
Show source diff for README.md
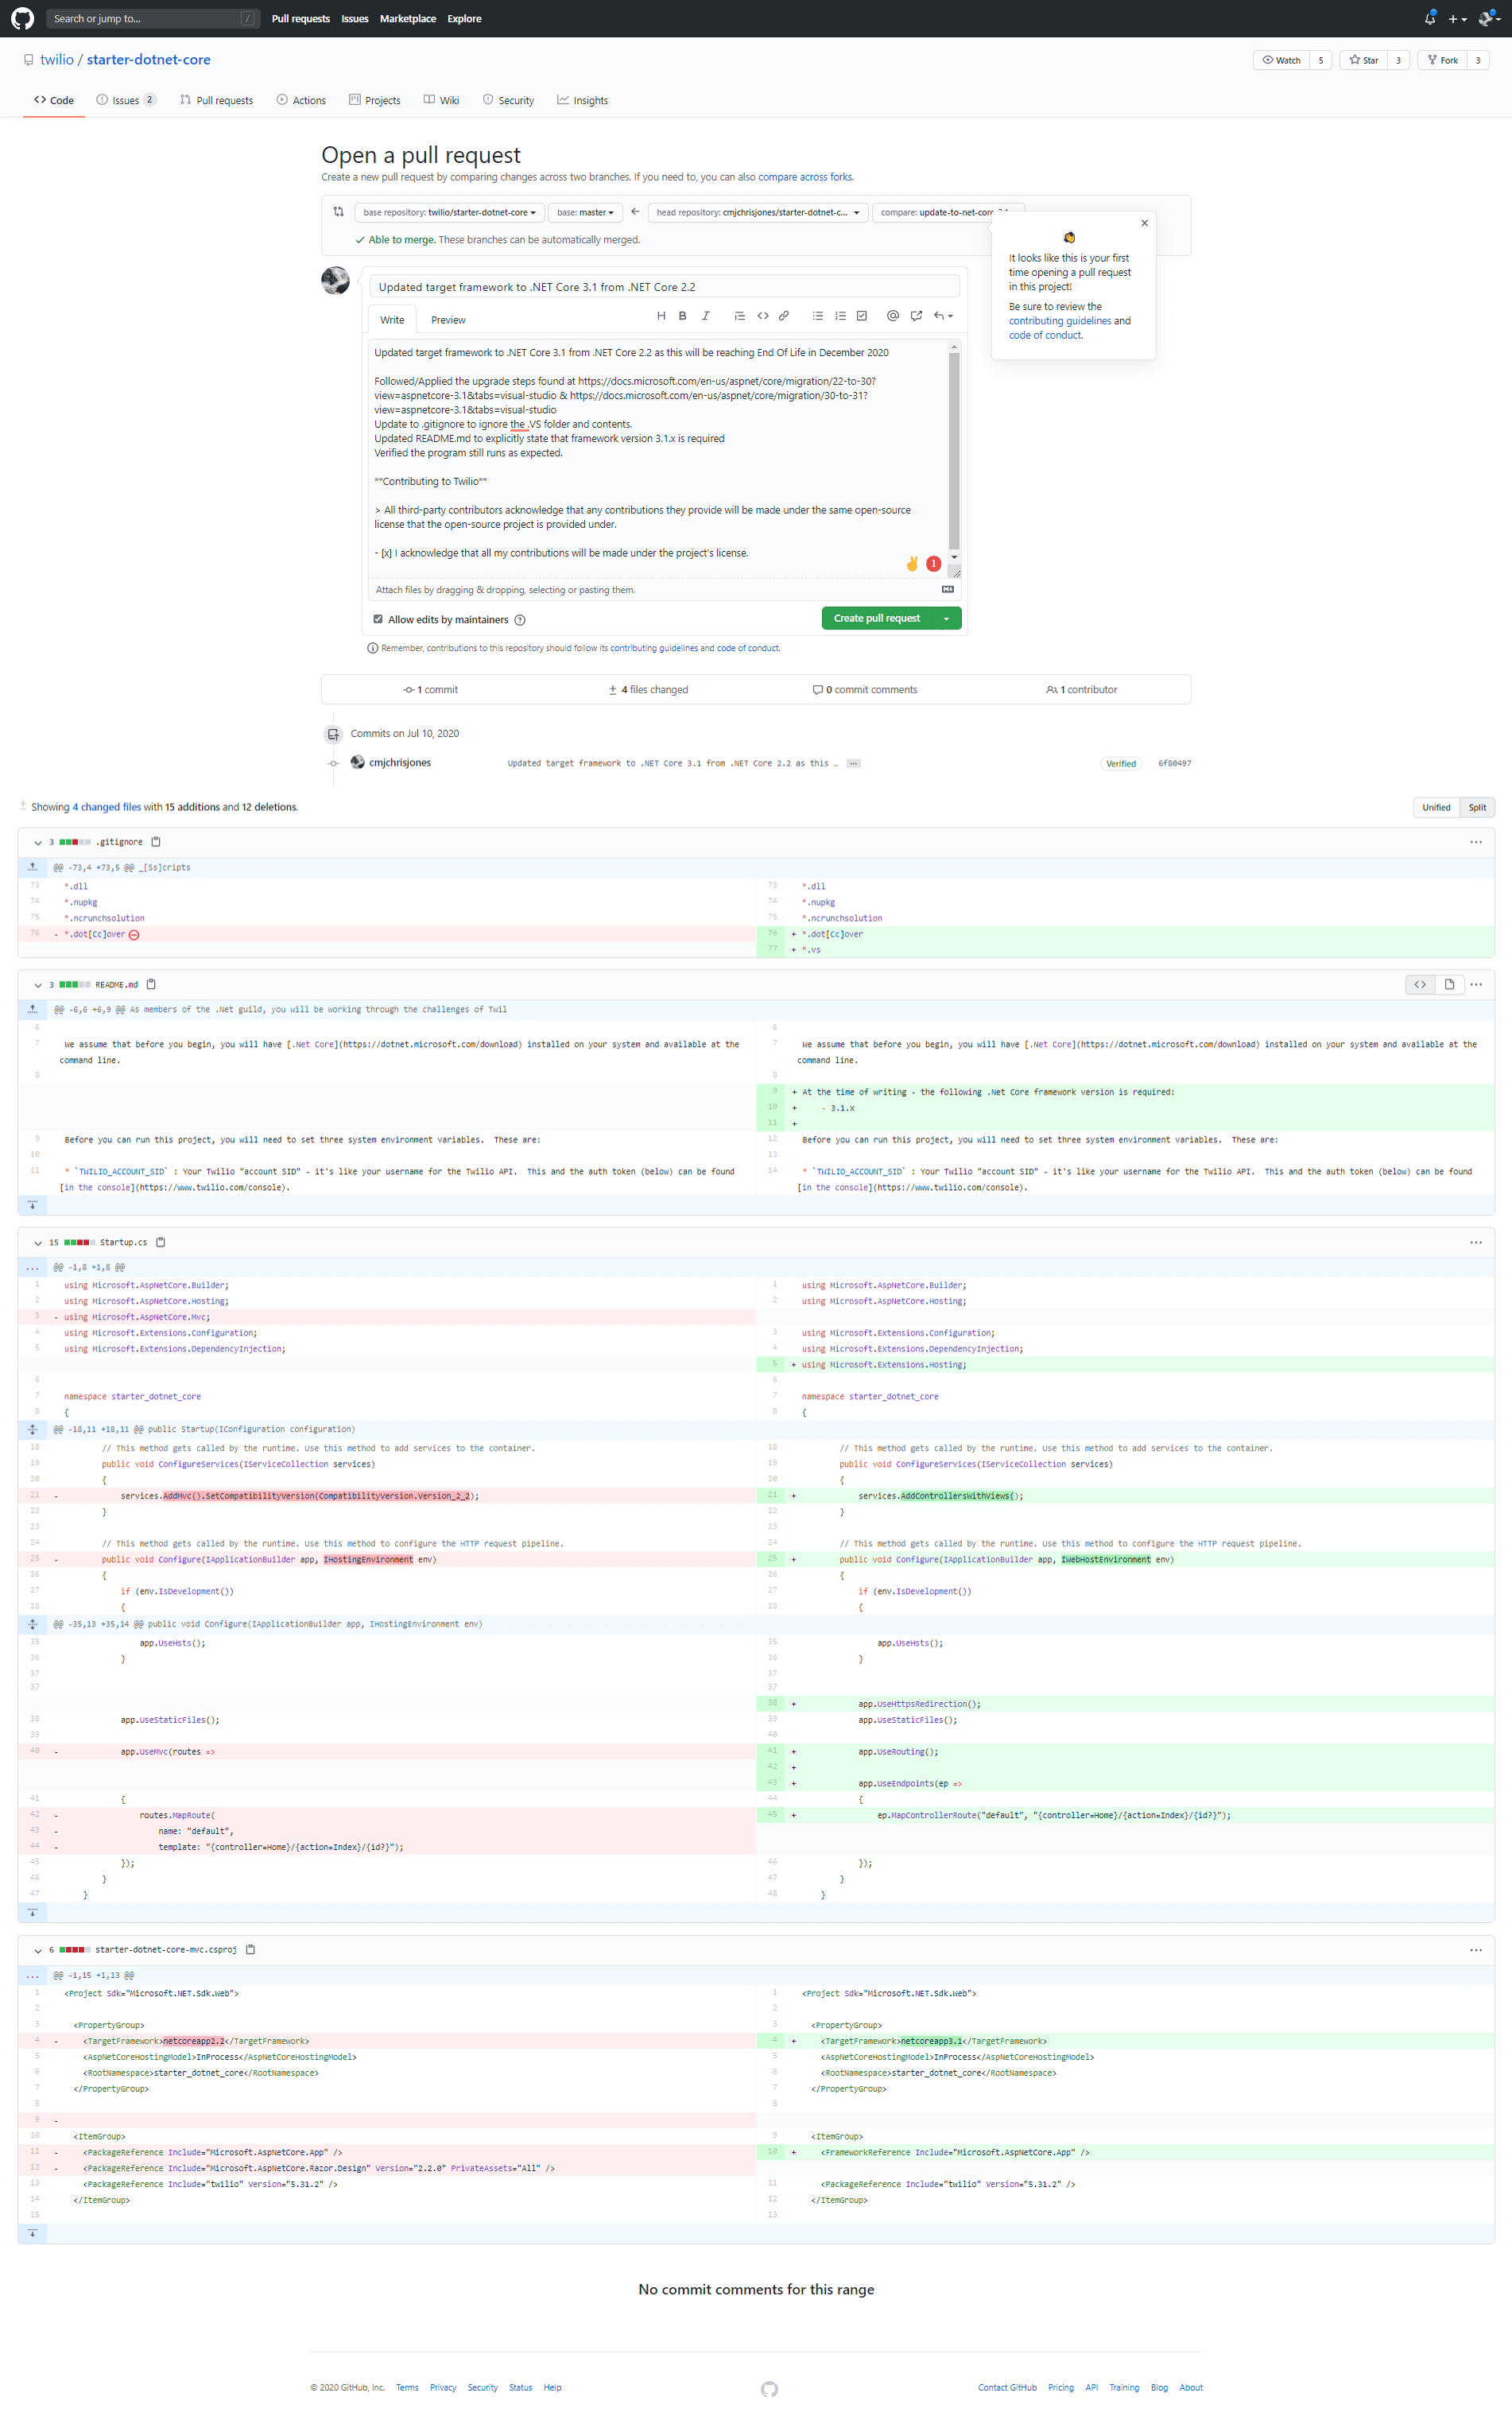pyautogui.click(x=1420, y=984)
